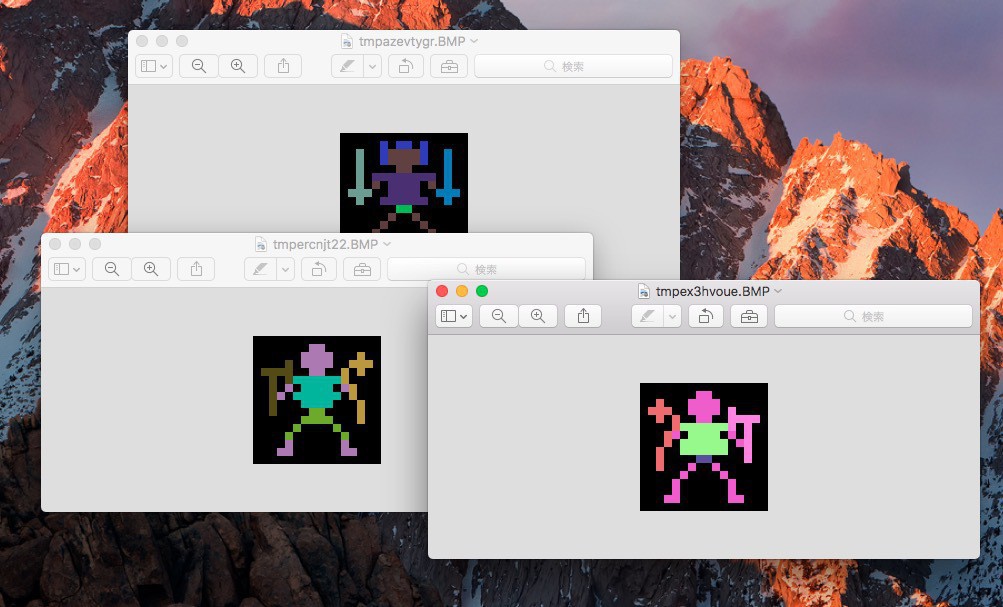Click the tmpazevtygr.BMP window title text
Viewport: 1003px width, 607px height.
tap(413, 42)
